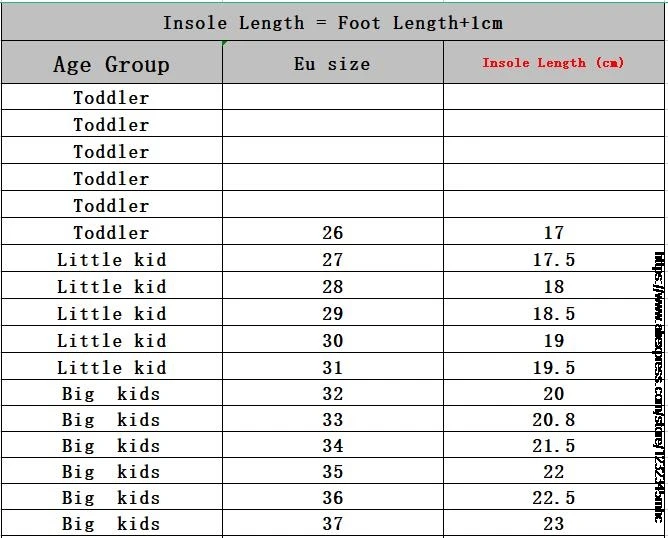Click the Age Group header cell

111,65
